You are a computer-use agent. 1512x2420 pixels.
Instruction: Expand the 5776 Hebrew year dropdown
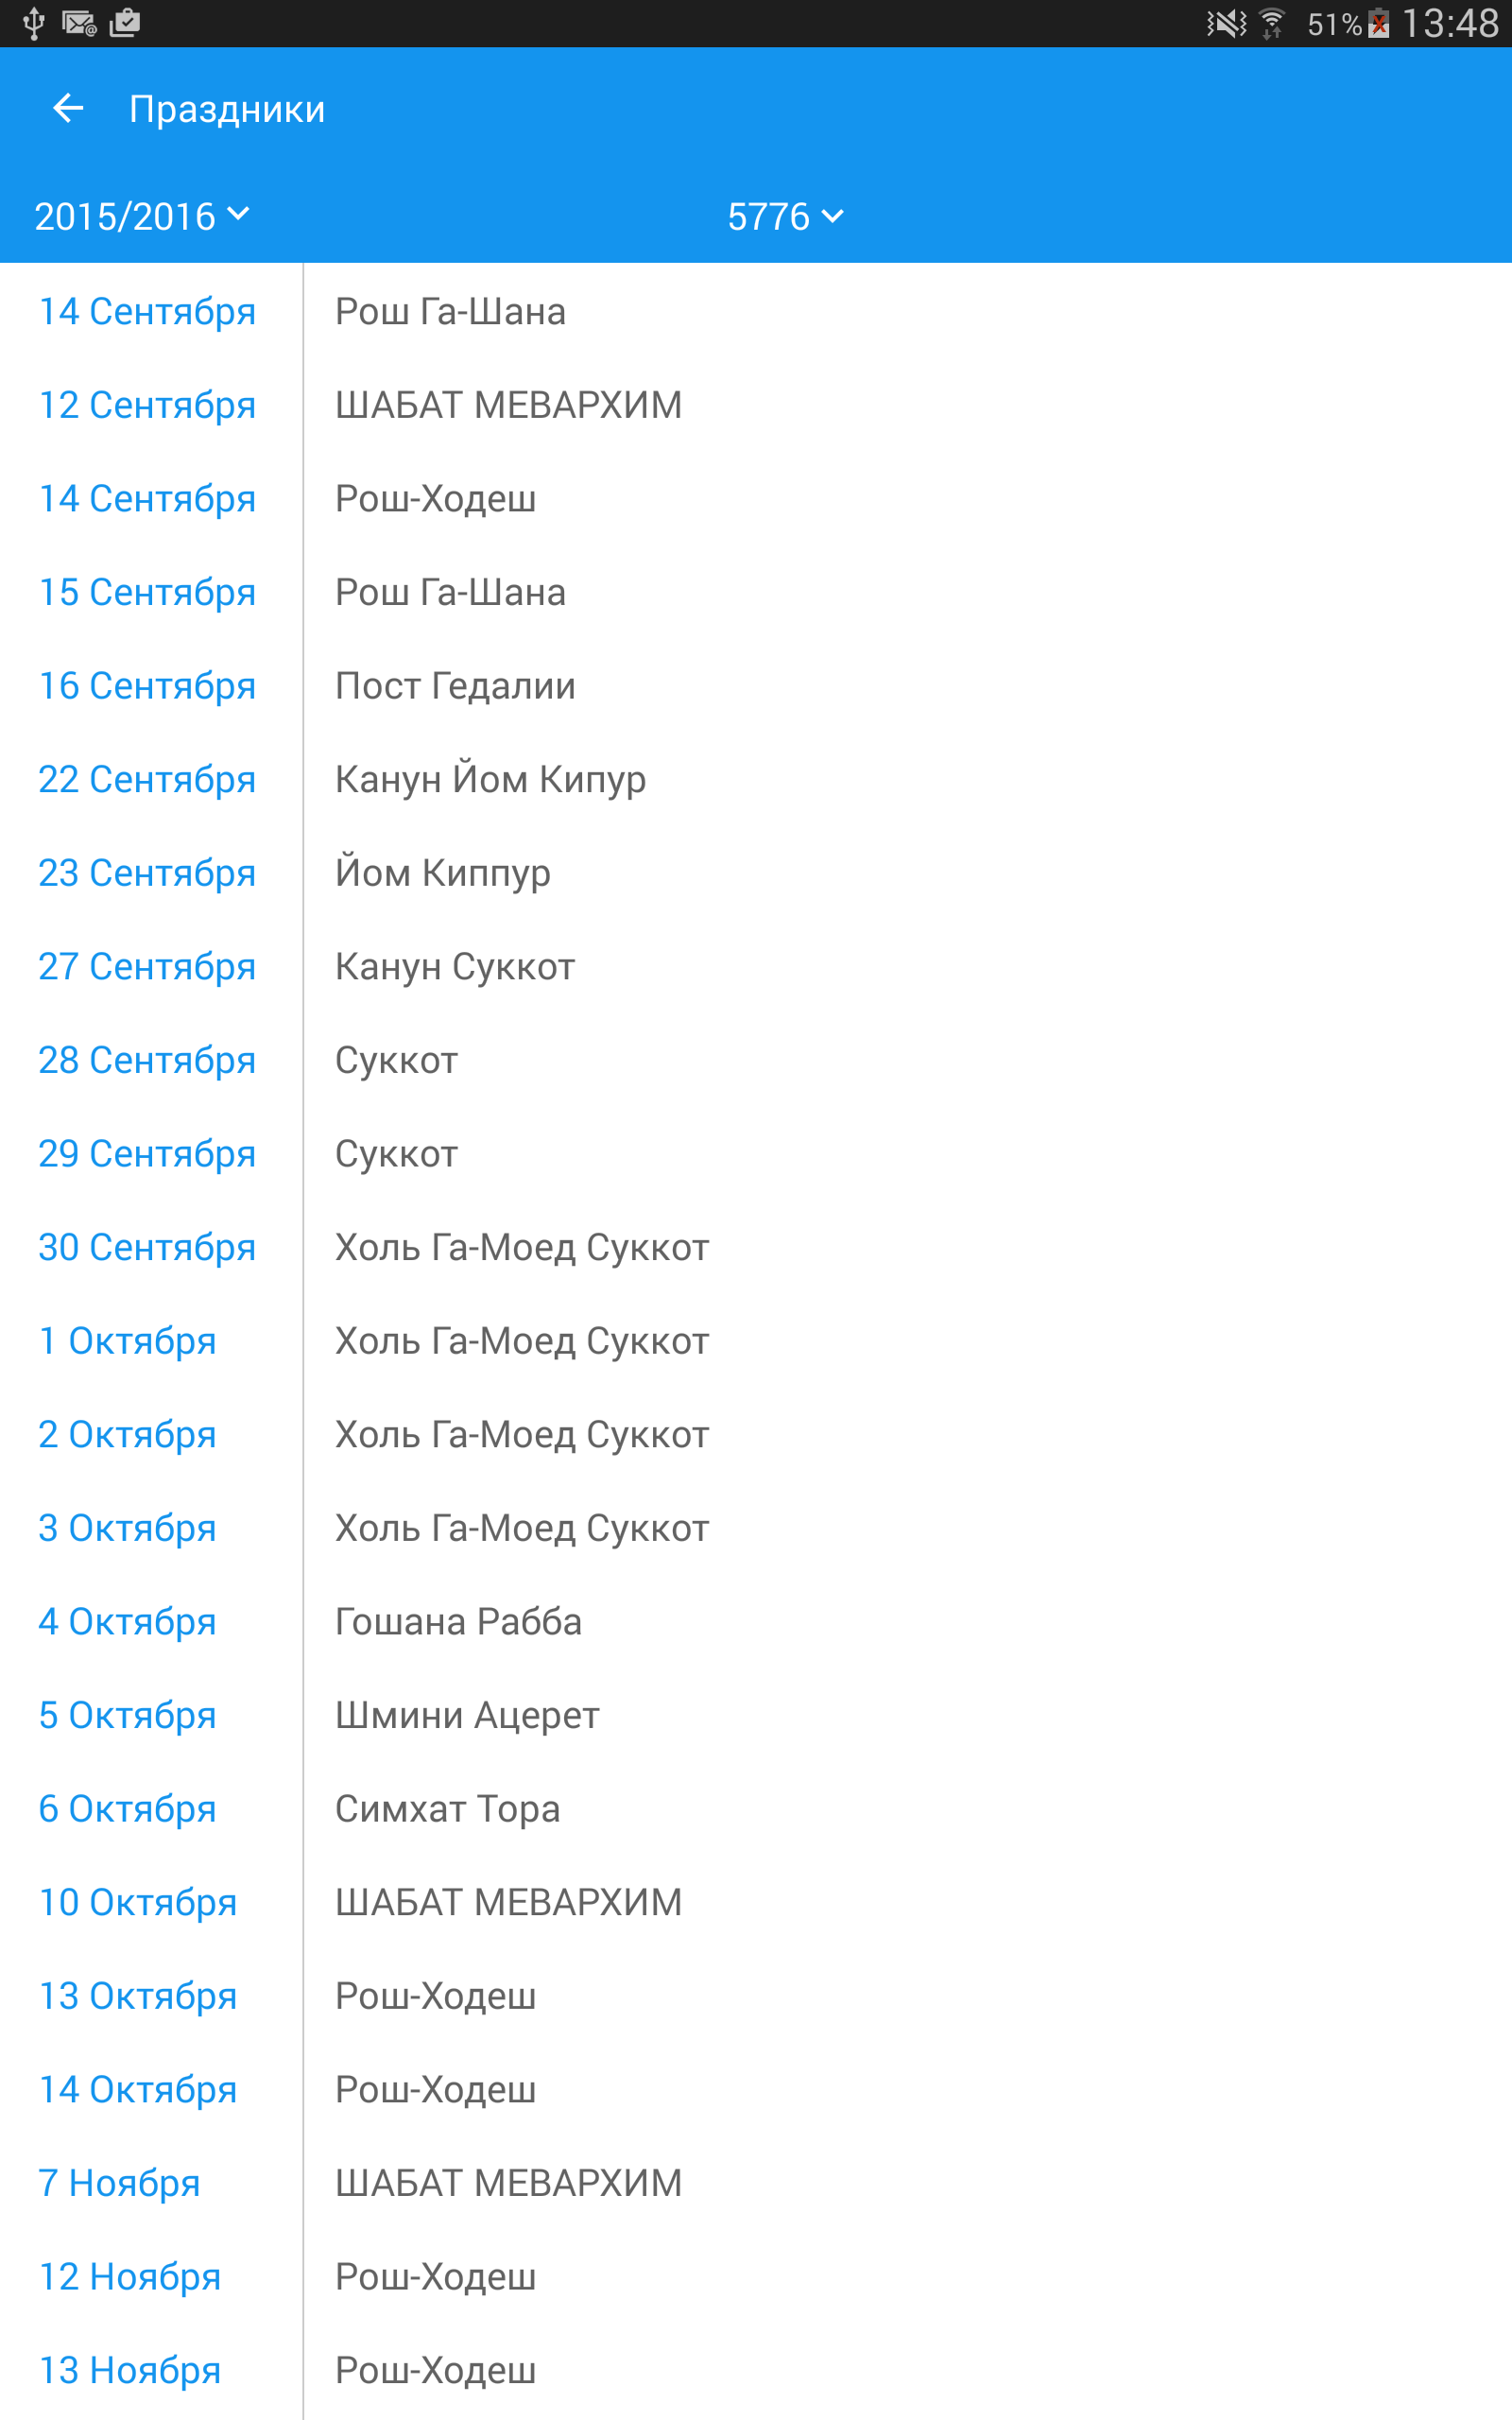pos(785,216)
